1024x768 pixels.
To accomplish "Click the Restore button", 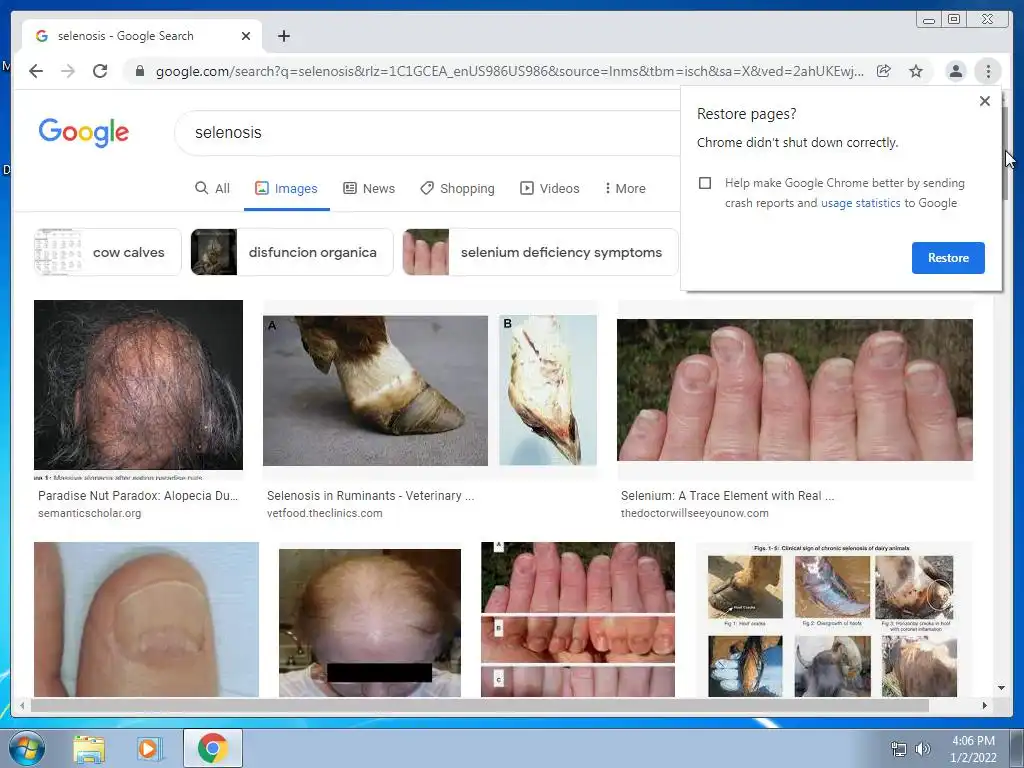I will (948, 257).
